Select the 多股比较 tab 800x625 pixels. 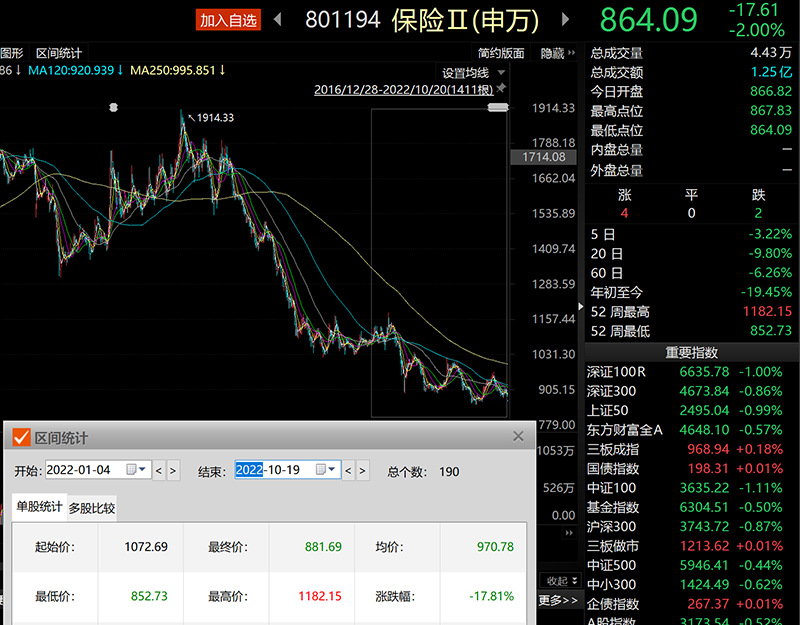(x=92, y=508)
